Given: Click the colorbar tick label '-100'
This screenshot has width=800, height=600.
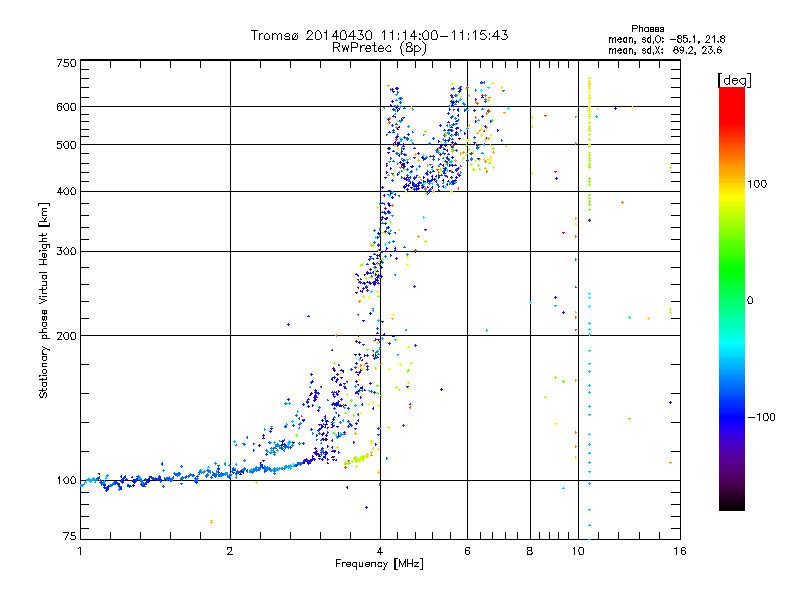Looking at the screenshot, I should pyautogui.click(x=761, y=417).
